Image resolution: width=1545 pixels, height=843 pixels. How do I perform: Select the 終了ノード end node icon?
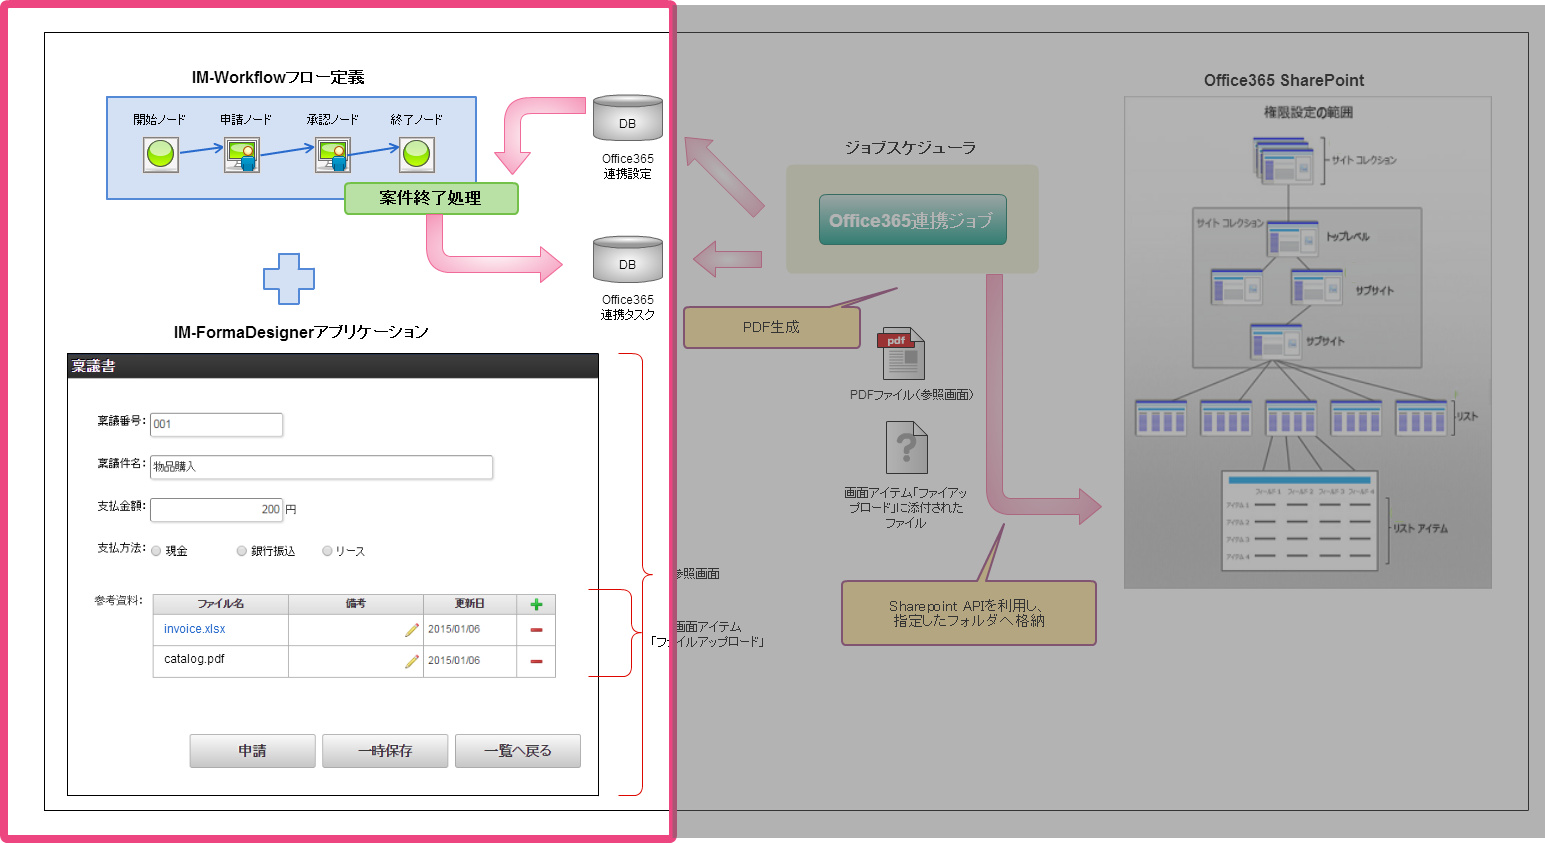click(x=415, y=155)
